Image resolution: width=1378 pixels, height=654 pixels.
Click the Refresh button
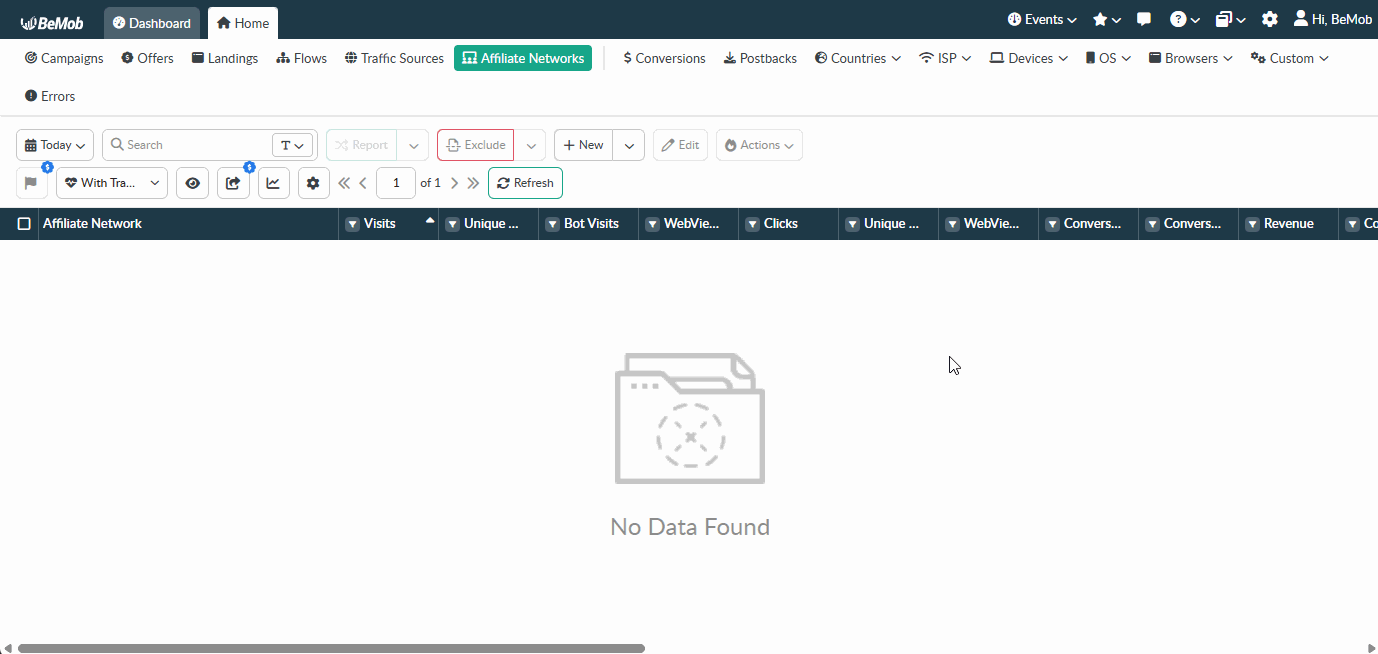525,183
